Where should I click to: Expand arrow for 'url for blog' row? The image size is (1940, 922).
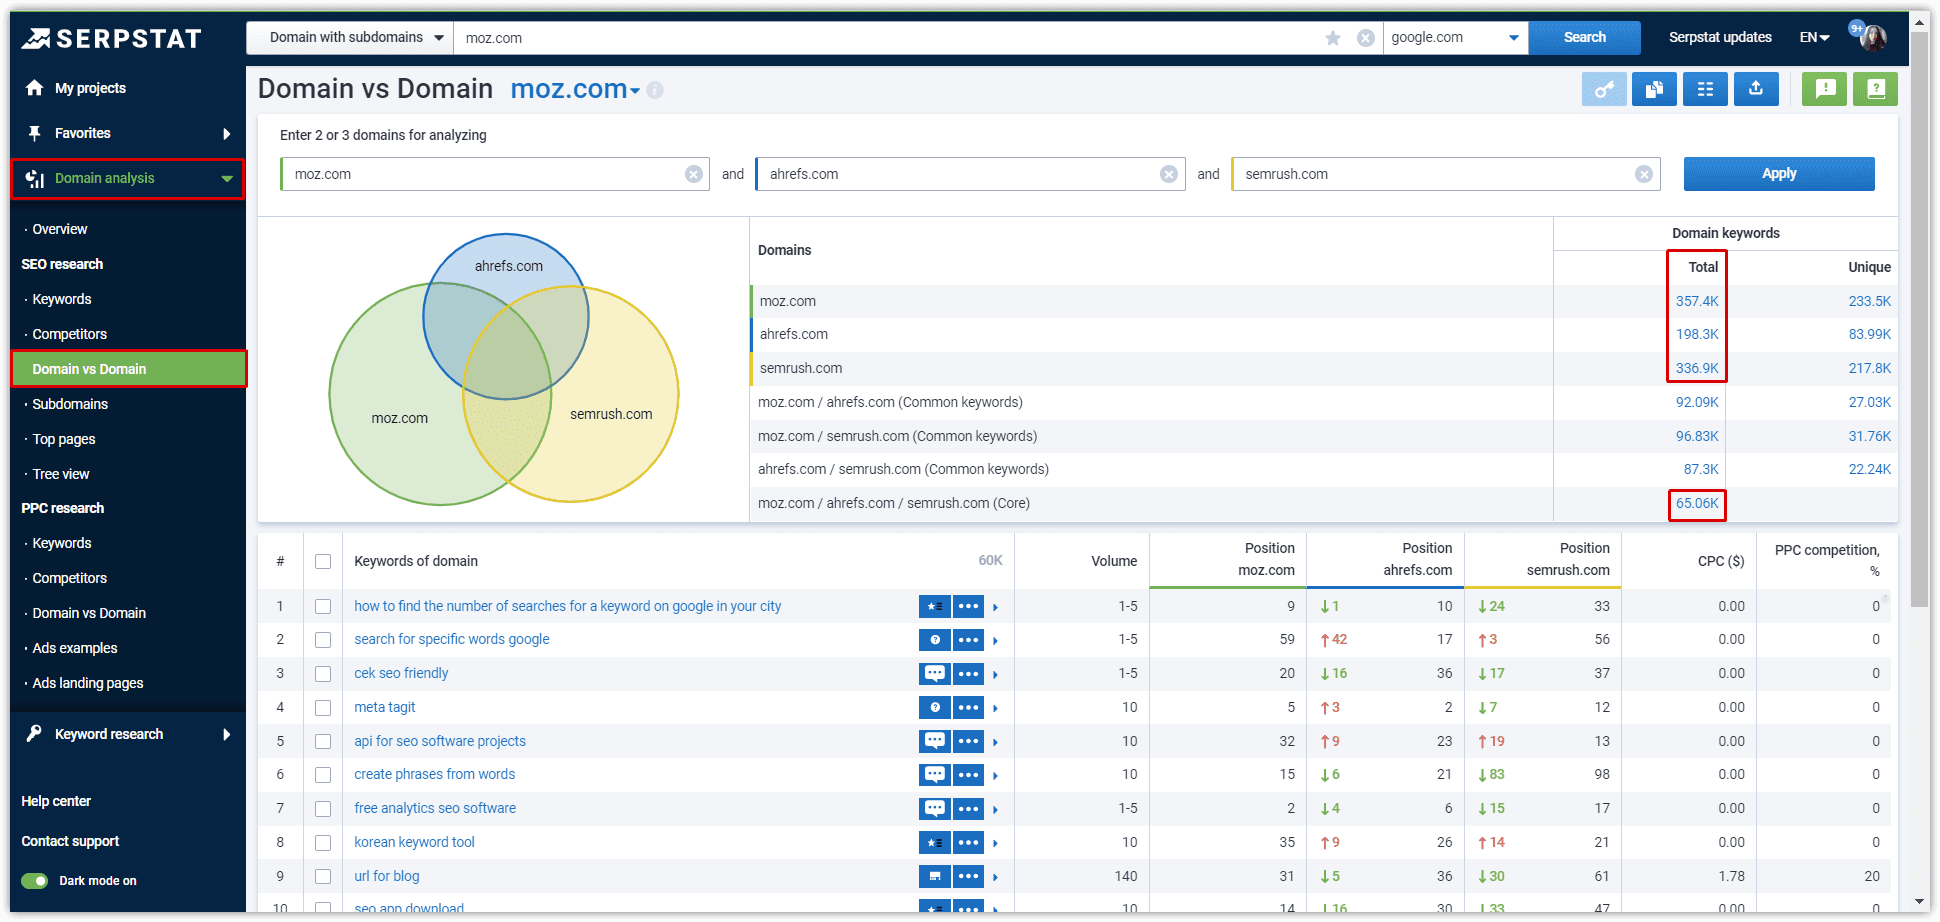(x=996, y=877)
